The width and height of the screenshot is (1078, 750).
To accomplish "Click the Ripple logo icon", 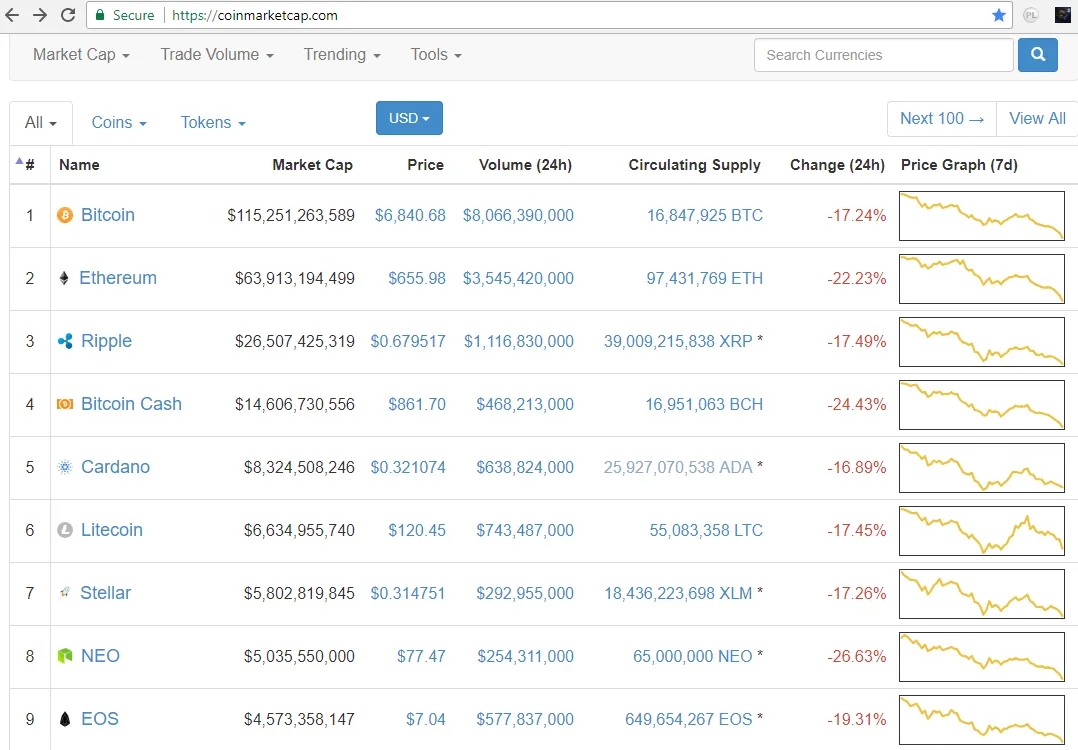I will tap(65, 341).
